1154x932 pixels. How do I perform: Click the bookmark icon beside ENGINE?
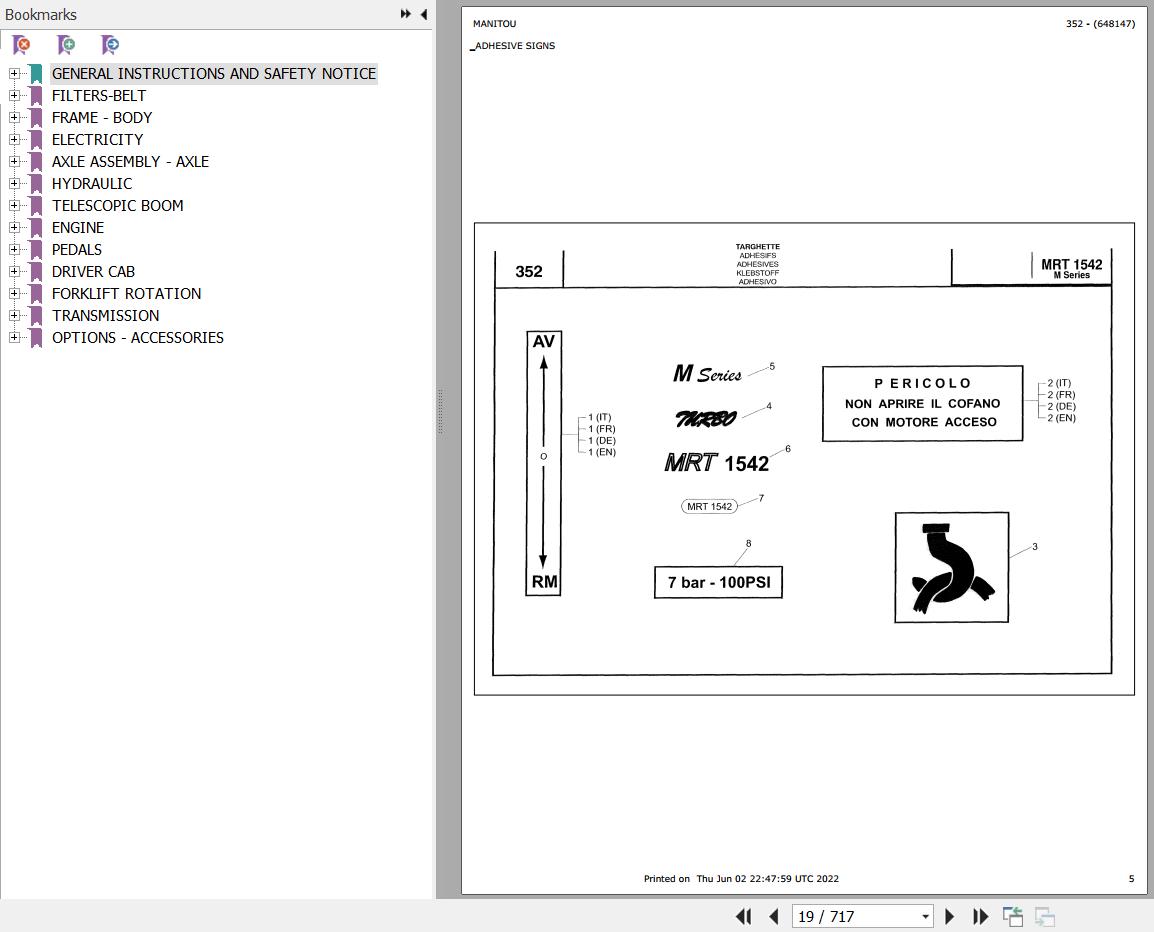click(x=35, y=227)
